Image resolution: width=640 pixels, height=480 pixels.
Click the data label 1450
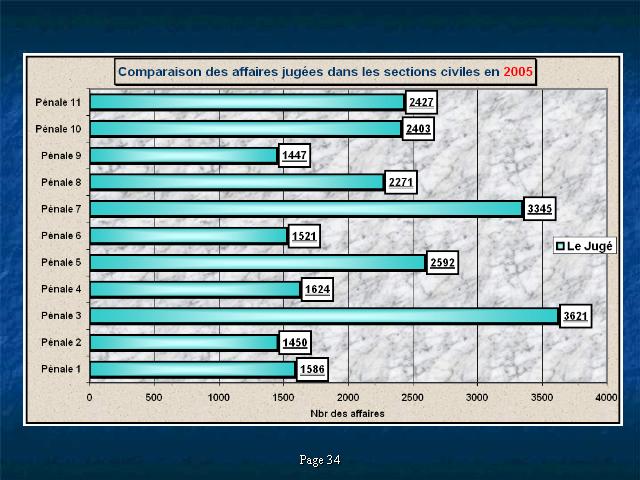[295, 342]
